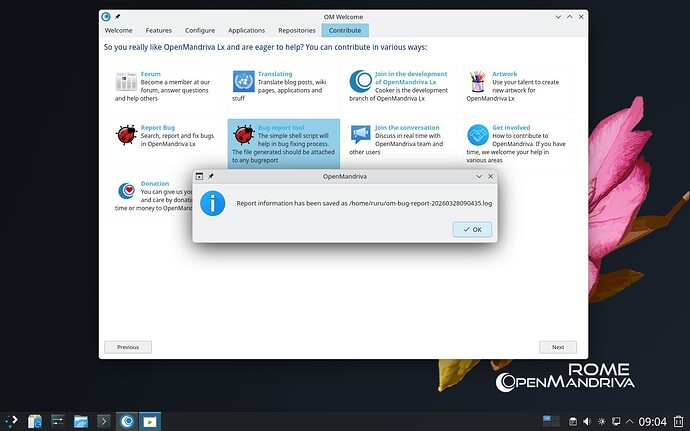690x431 pixels.
Task: Open the Artwork link
Action: coord(505,74)
